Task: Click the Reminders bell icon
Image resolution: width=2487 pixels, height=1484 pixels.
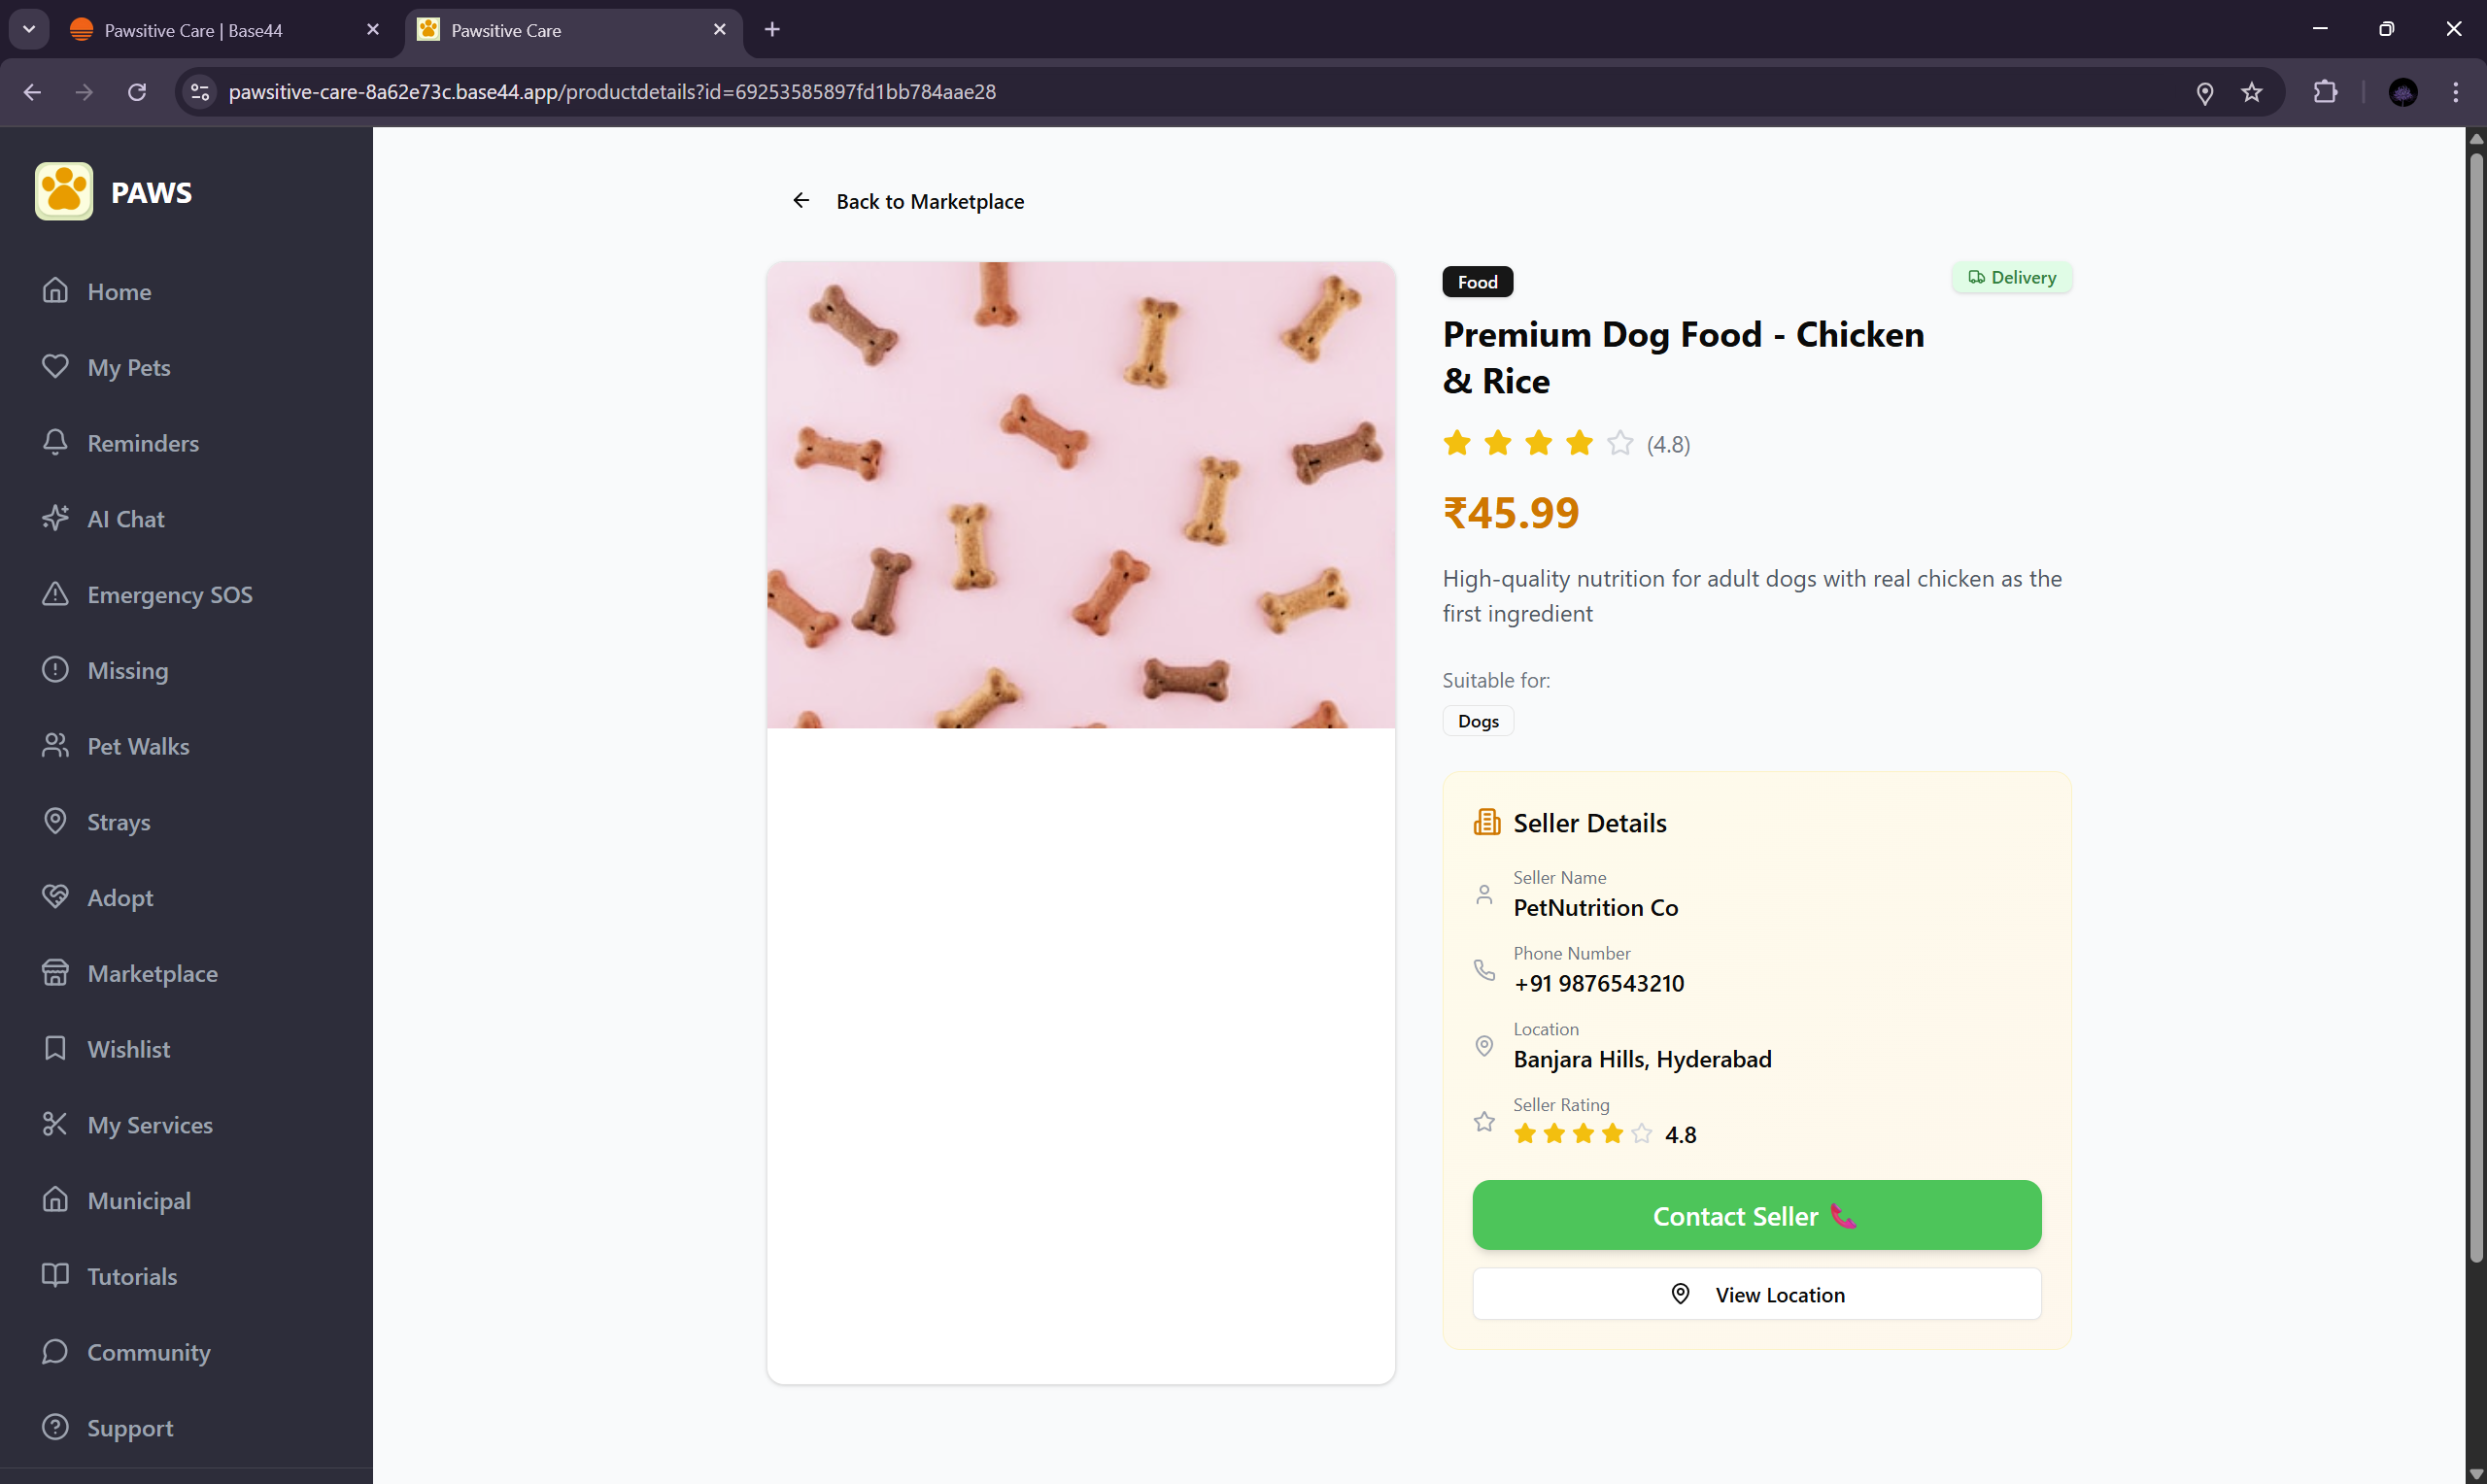Action: pos(55,442)
